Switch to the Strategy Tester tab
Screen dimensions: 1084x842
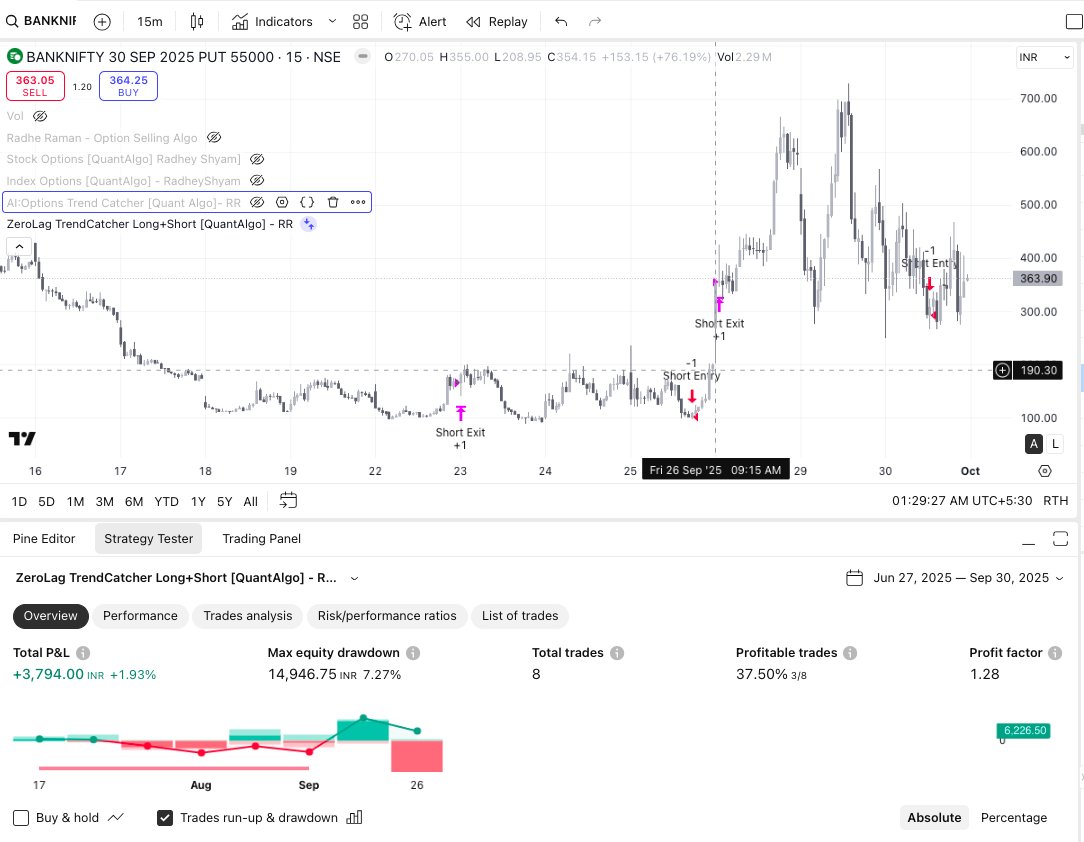click(149, 539)
